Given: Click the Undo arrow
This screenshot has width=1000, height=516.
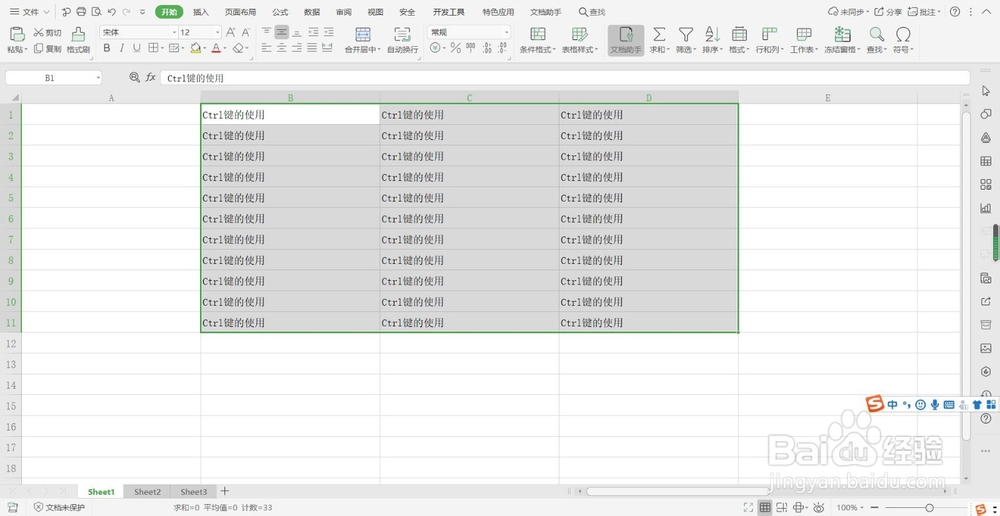Looking at the screenshot, I should 112,11.
